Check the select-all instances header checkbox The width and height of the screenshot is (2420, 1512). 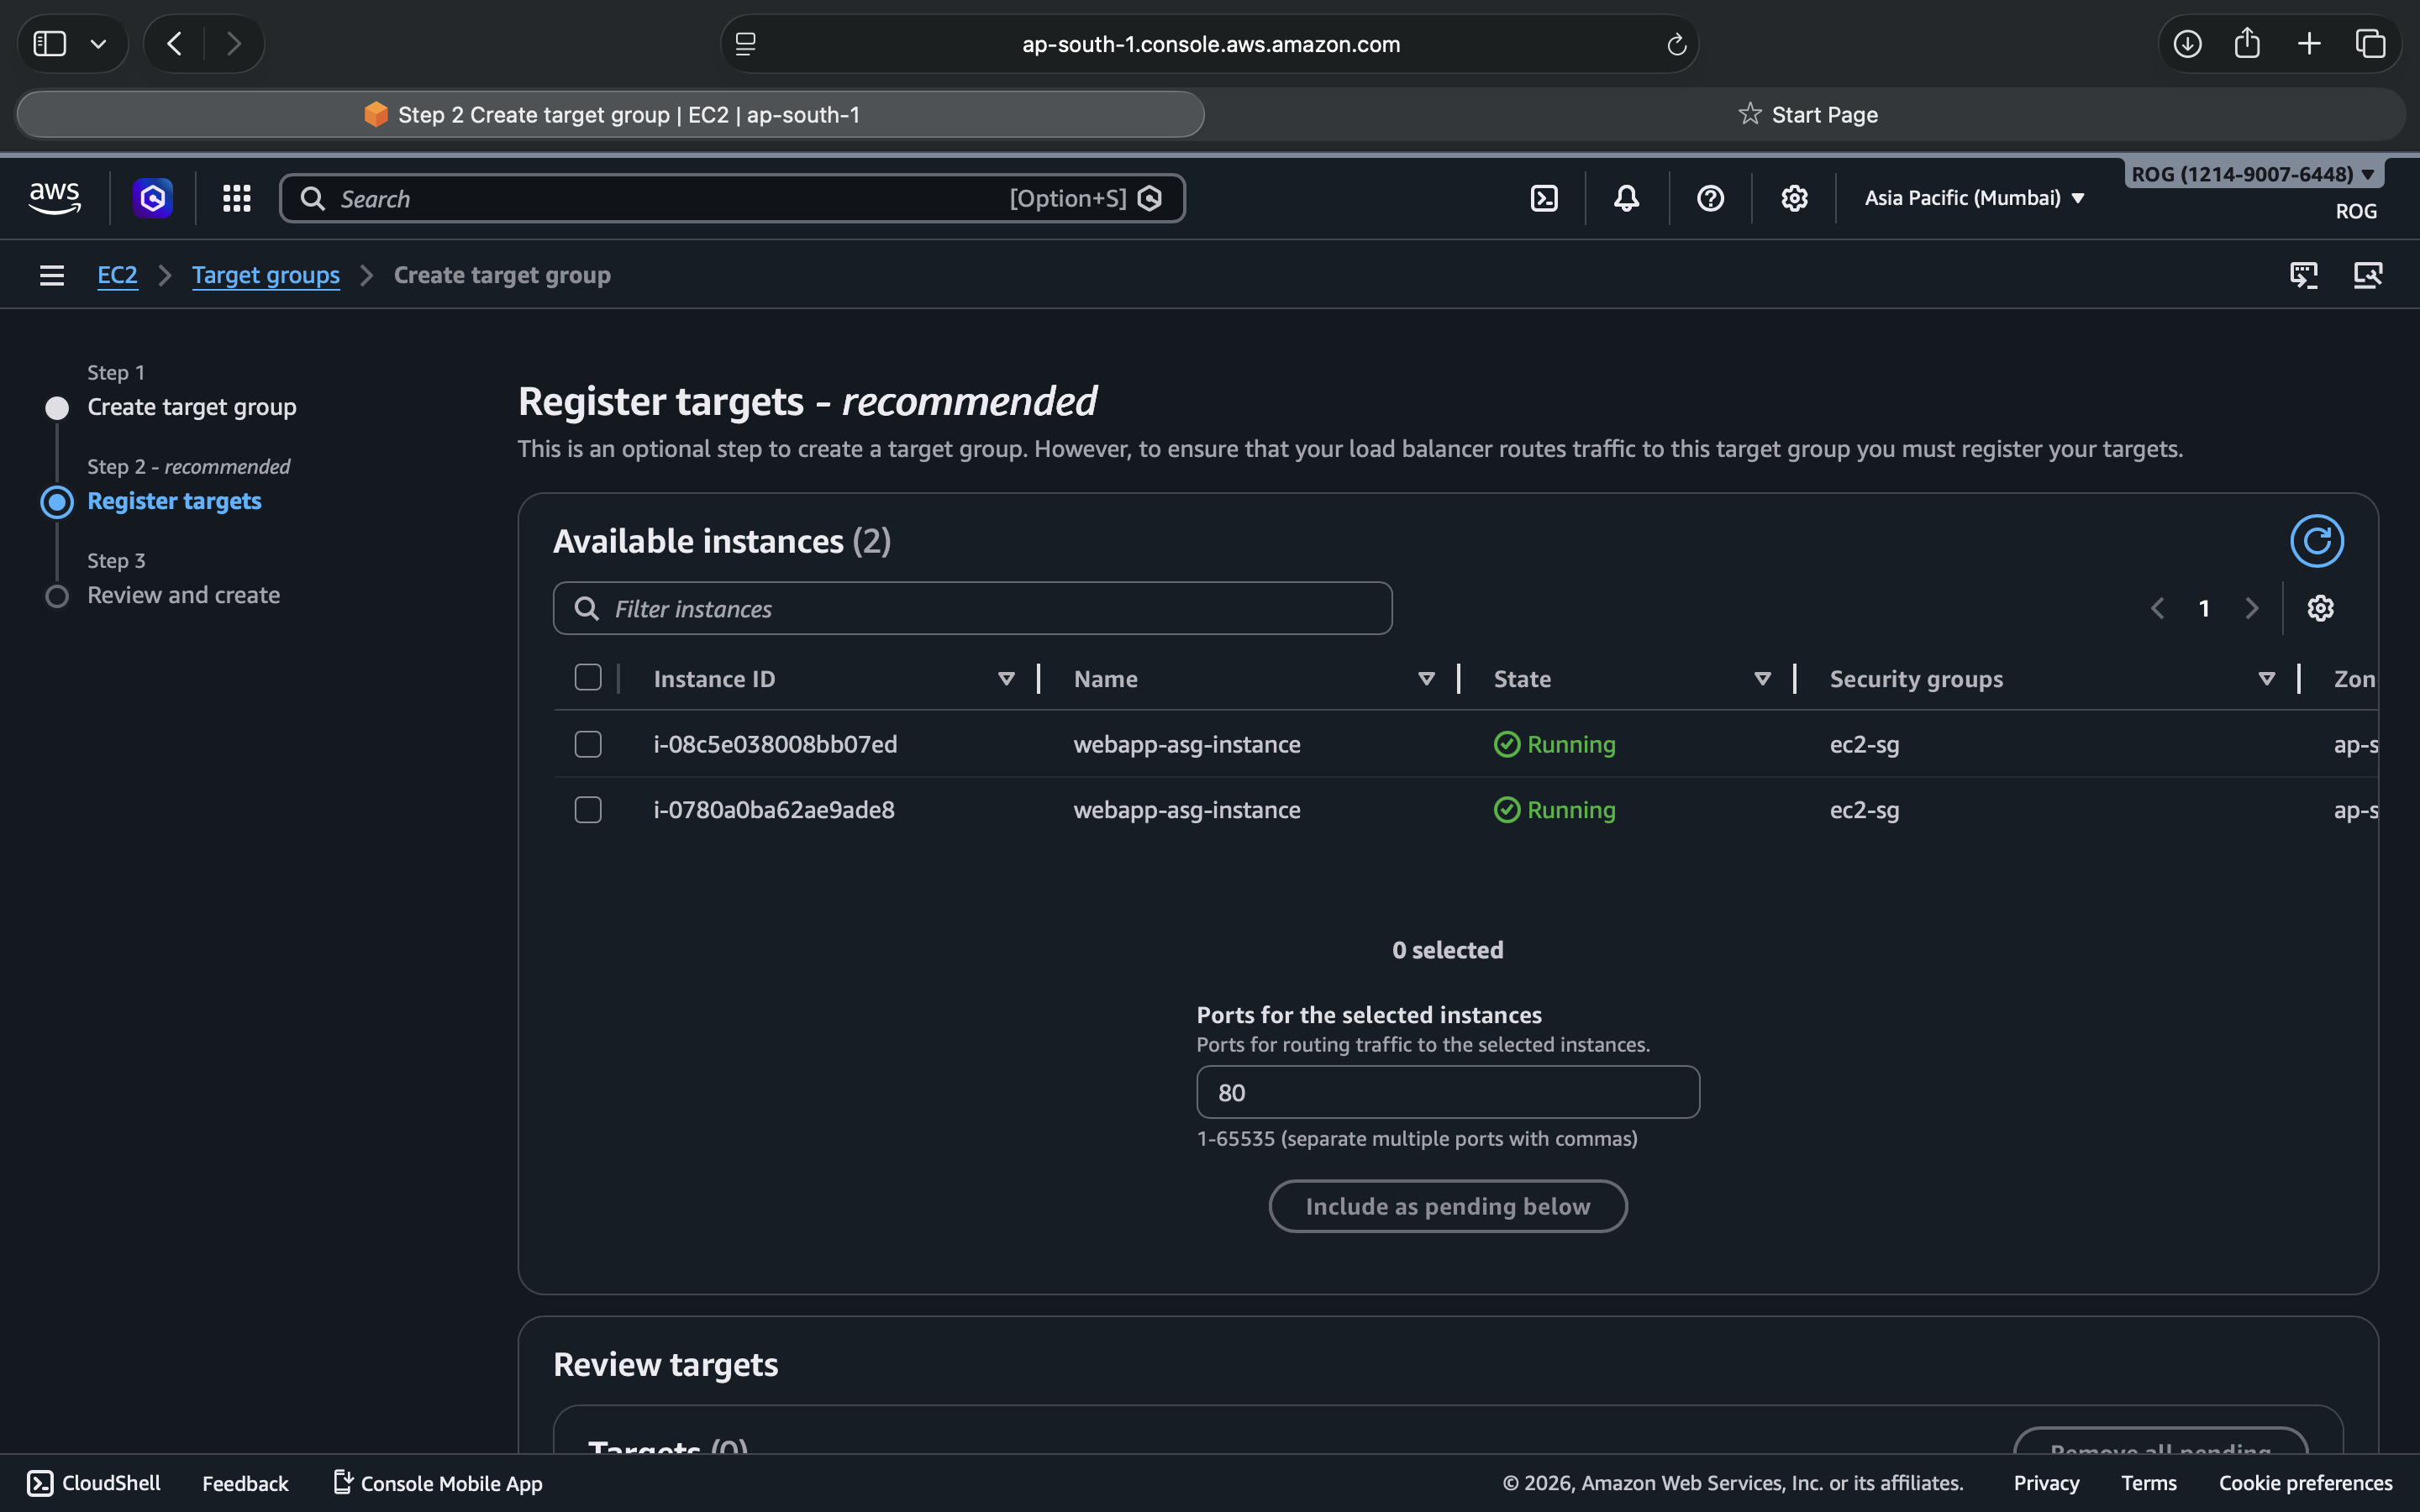(588, 678)
